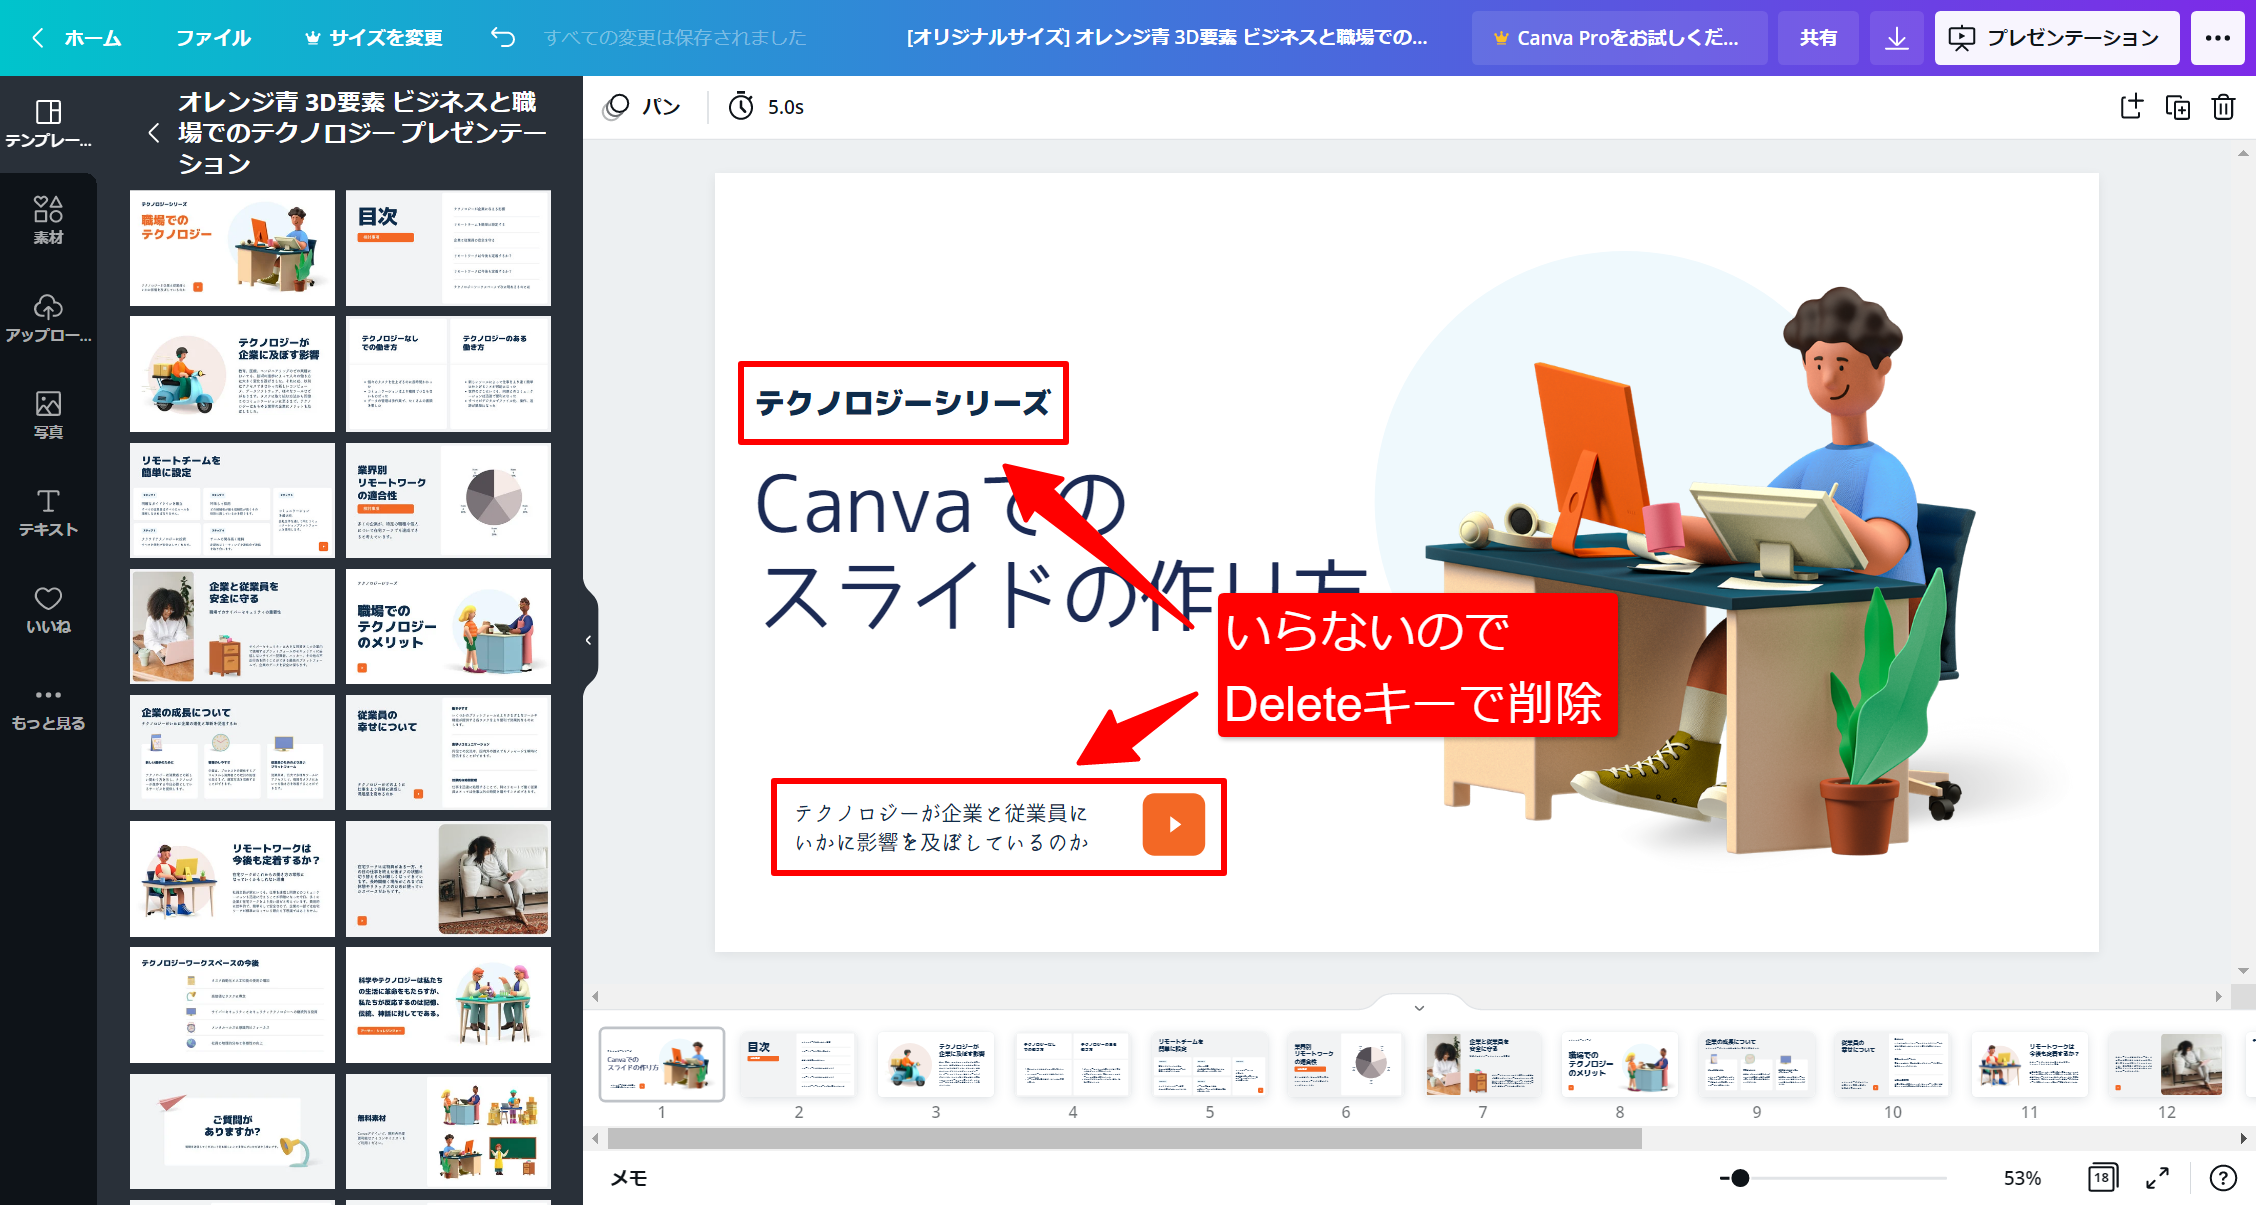Adjust the zoom slider handle

pyautogui.click(x=1740, y=1178)
